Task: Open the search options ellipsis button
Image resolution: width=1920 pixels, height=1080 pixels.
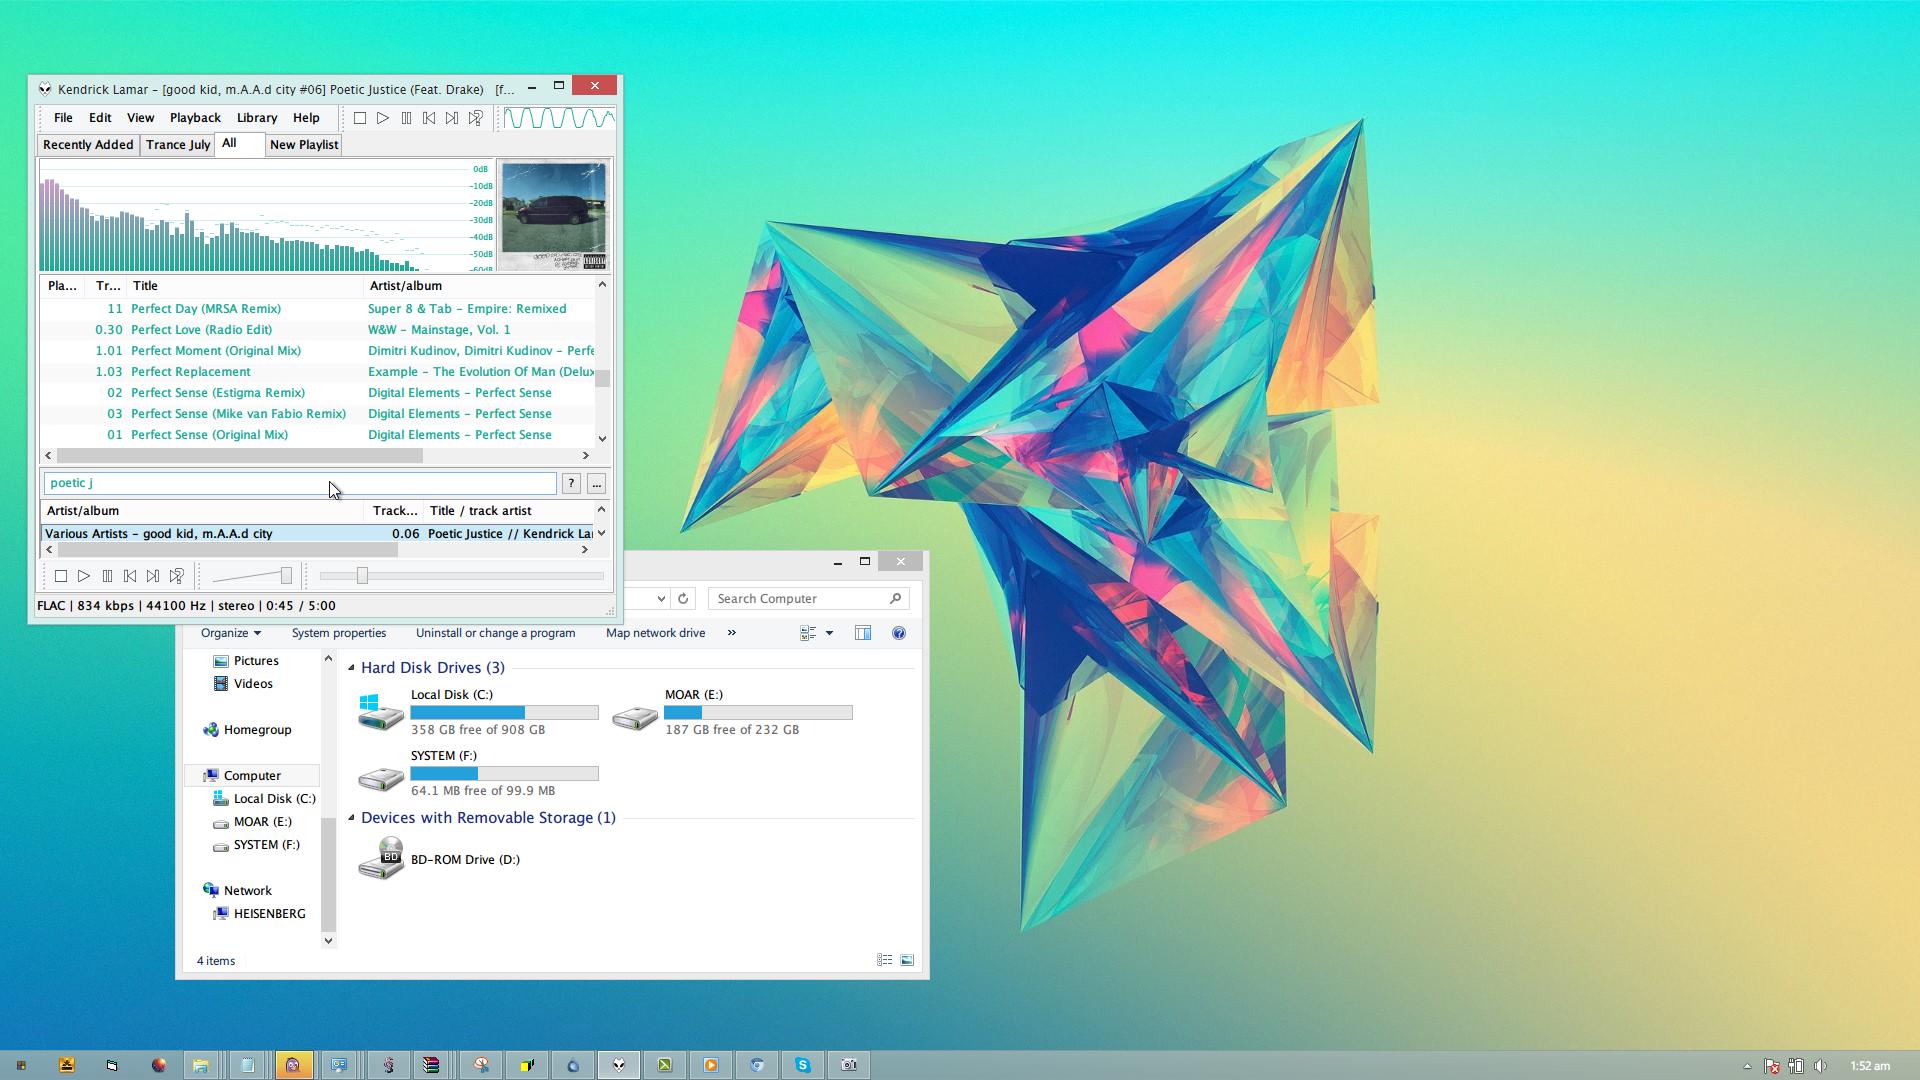Action: [x=596, y=484]
